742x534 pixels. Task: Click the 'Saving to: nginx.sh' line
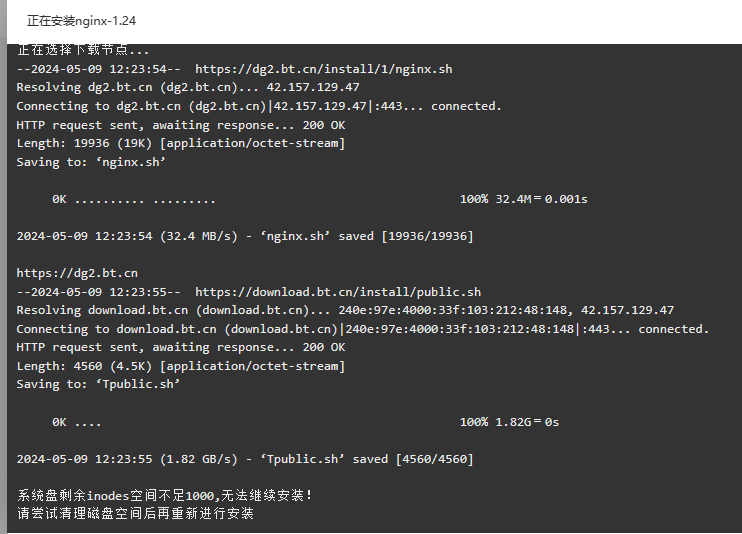[x=91, y=162]
